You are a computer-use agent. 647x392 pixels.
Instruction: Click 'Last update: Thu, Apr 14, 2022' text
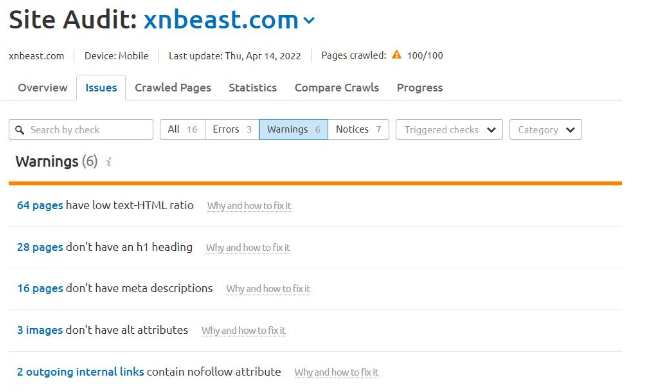click(235, 56)
